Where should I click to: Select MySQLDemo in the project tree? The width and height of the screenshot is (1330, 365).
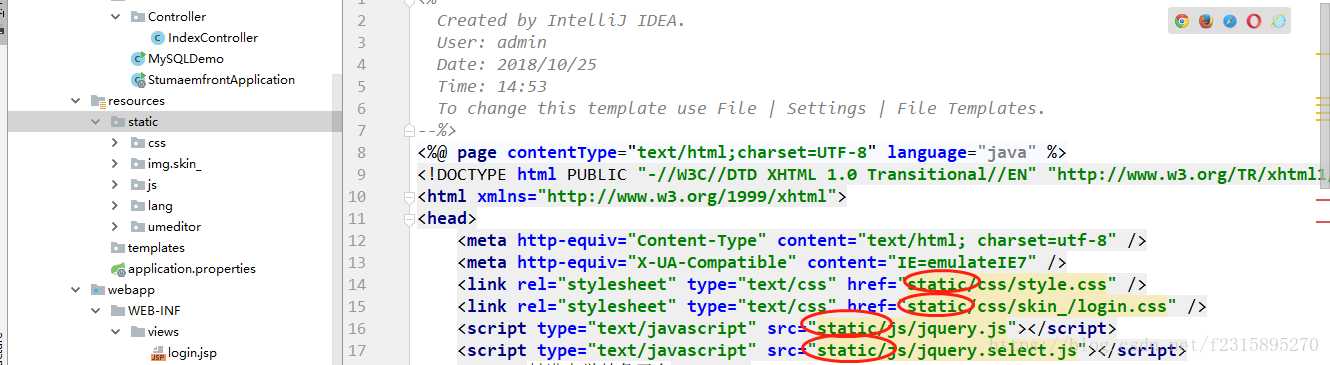coord(186,59)
